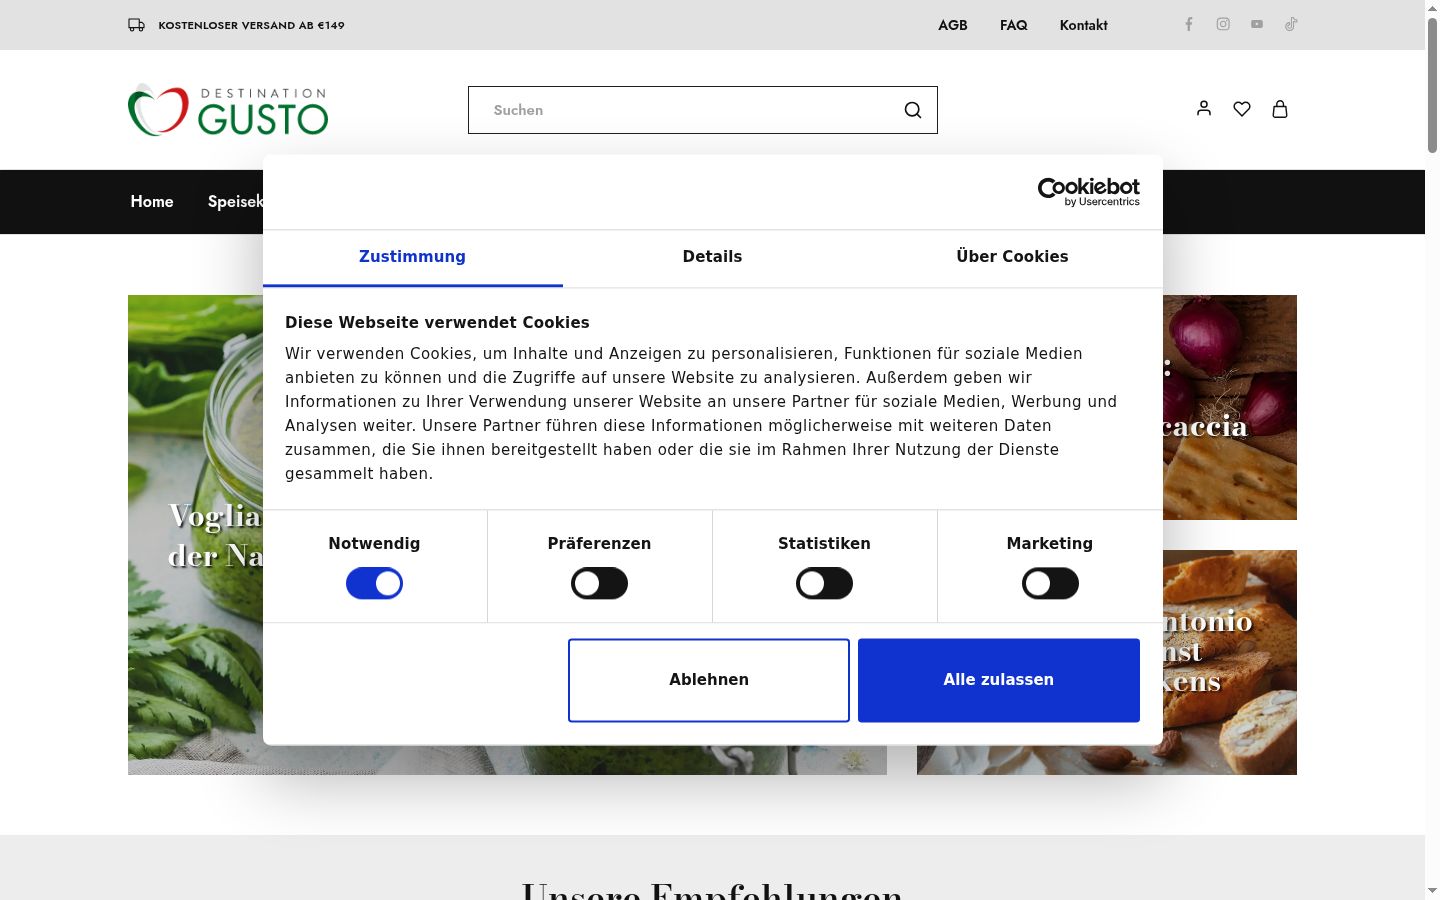Click the 'Kostenloser Versand ab €149' text
This screenshot has width=1440, height=900.
point(251,25)
